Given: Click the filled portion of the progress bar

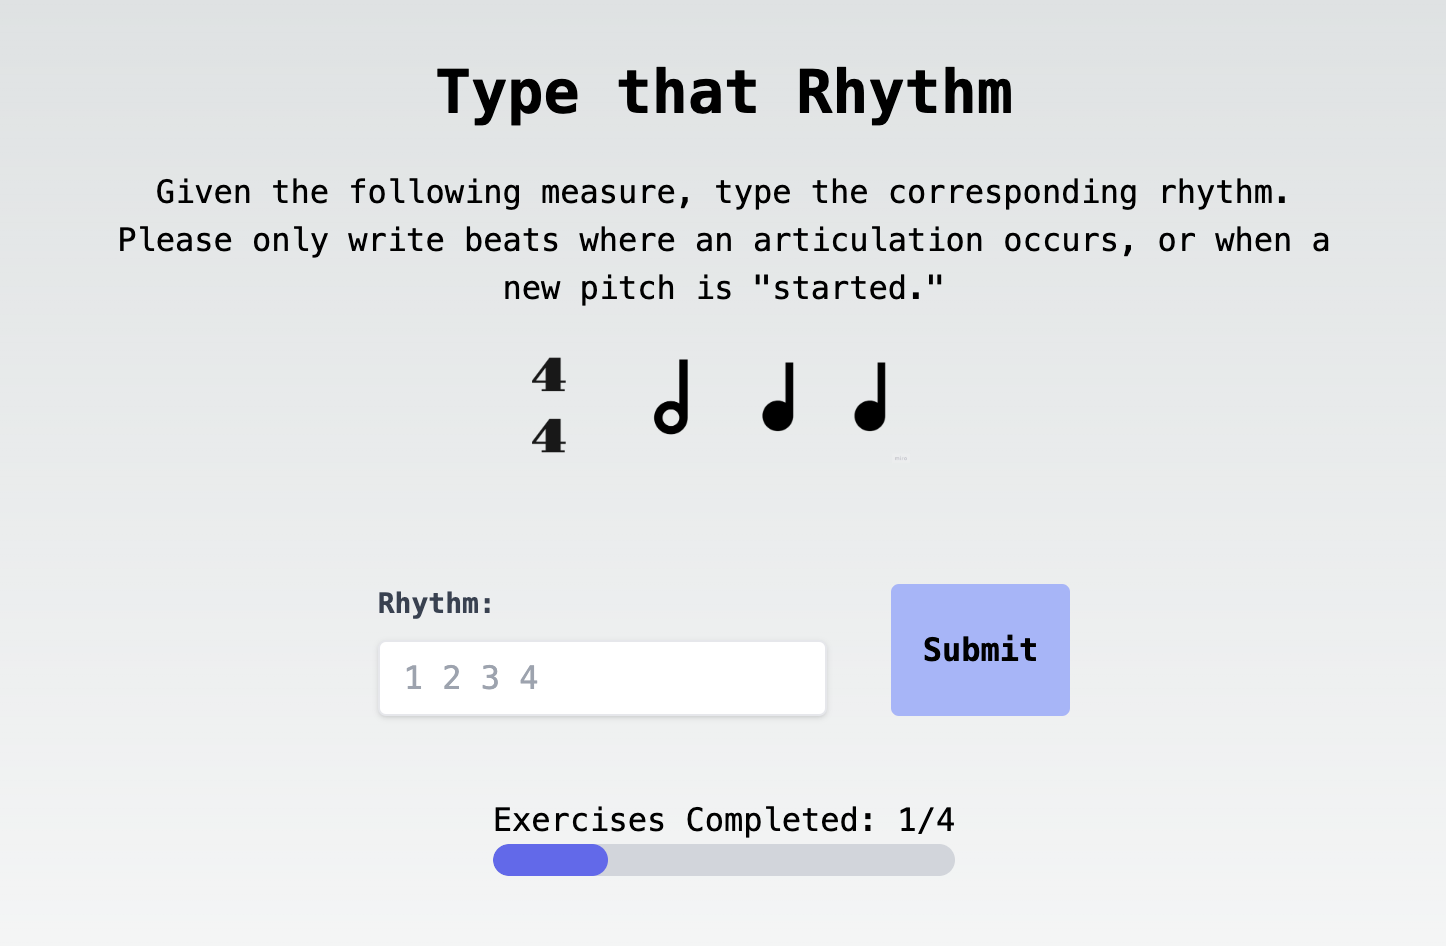Looking at the screenshot, I should [x=550, y=860].
